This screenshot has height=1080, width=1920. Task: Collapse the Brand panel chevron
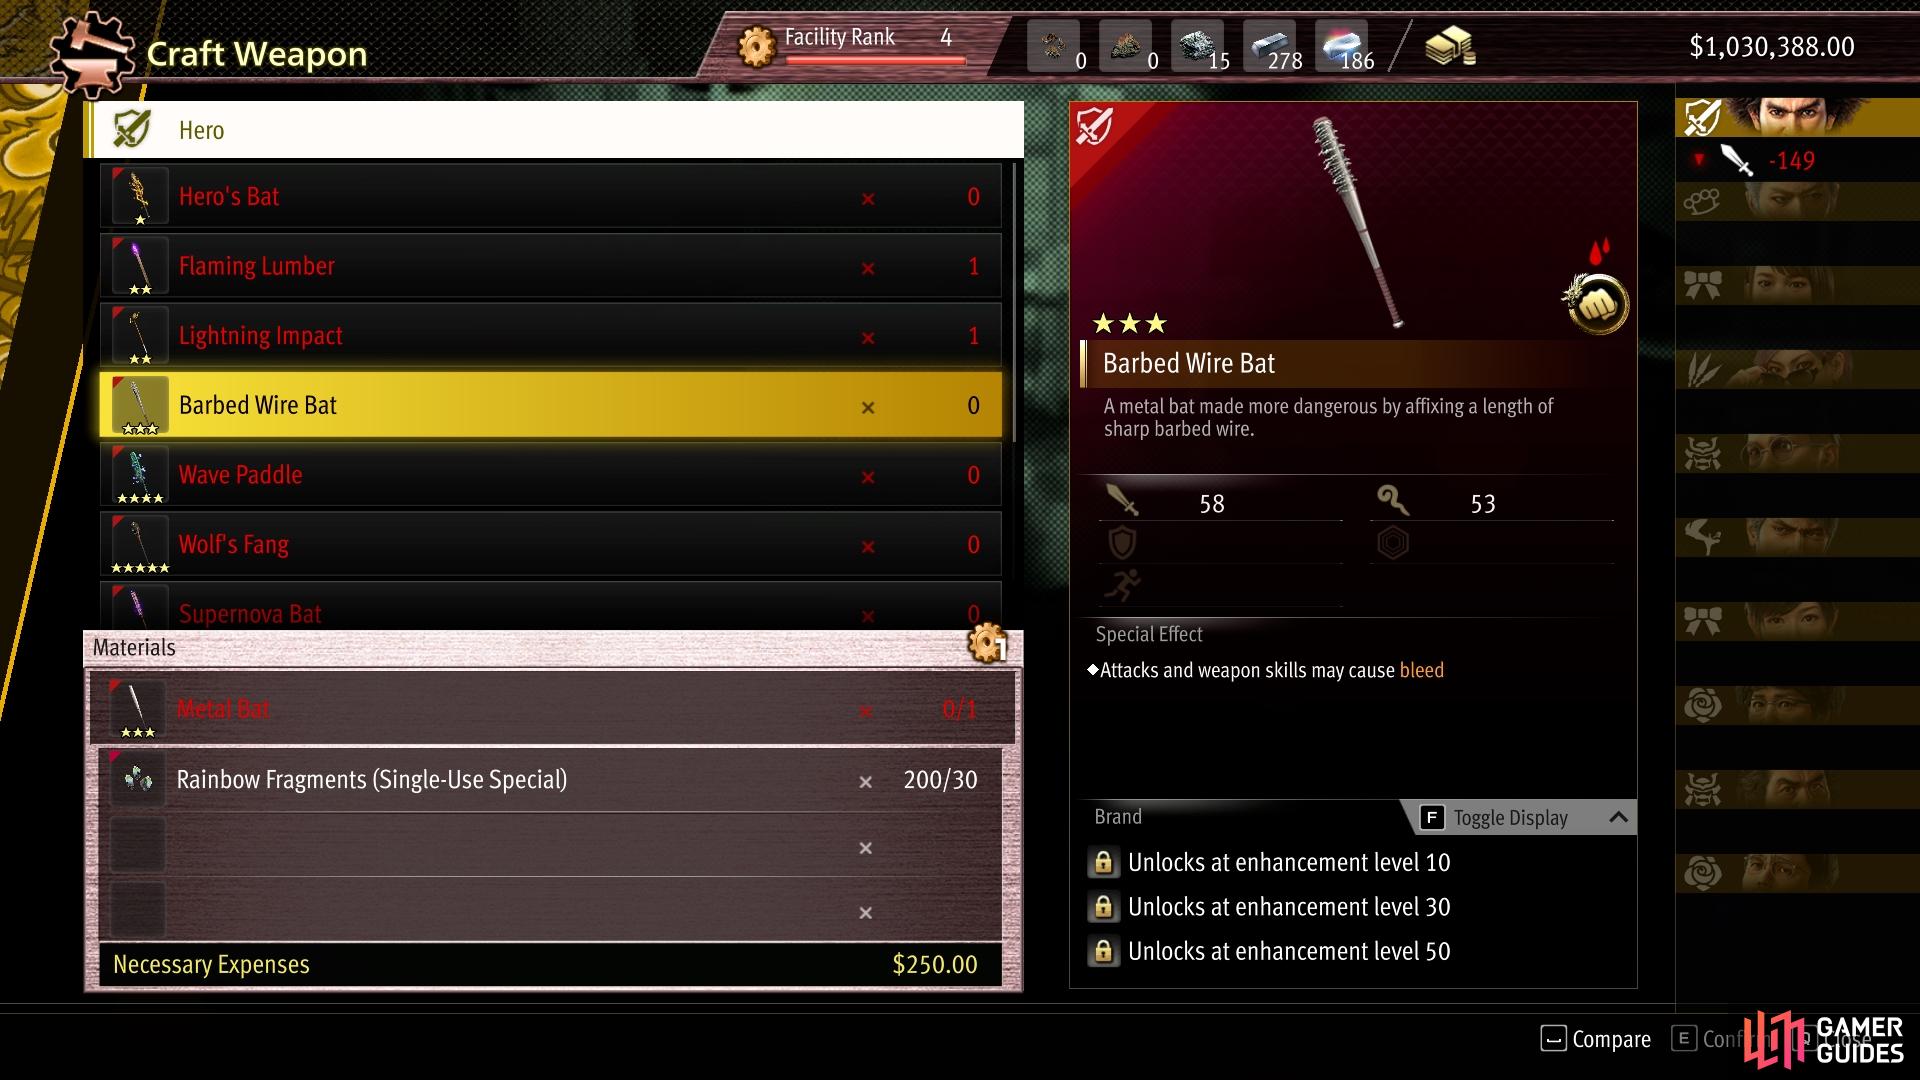[x=1618, y=817]
